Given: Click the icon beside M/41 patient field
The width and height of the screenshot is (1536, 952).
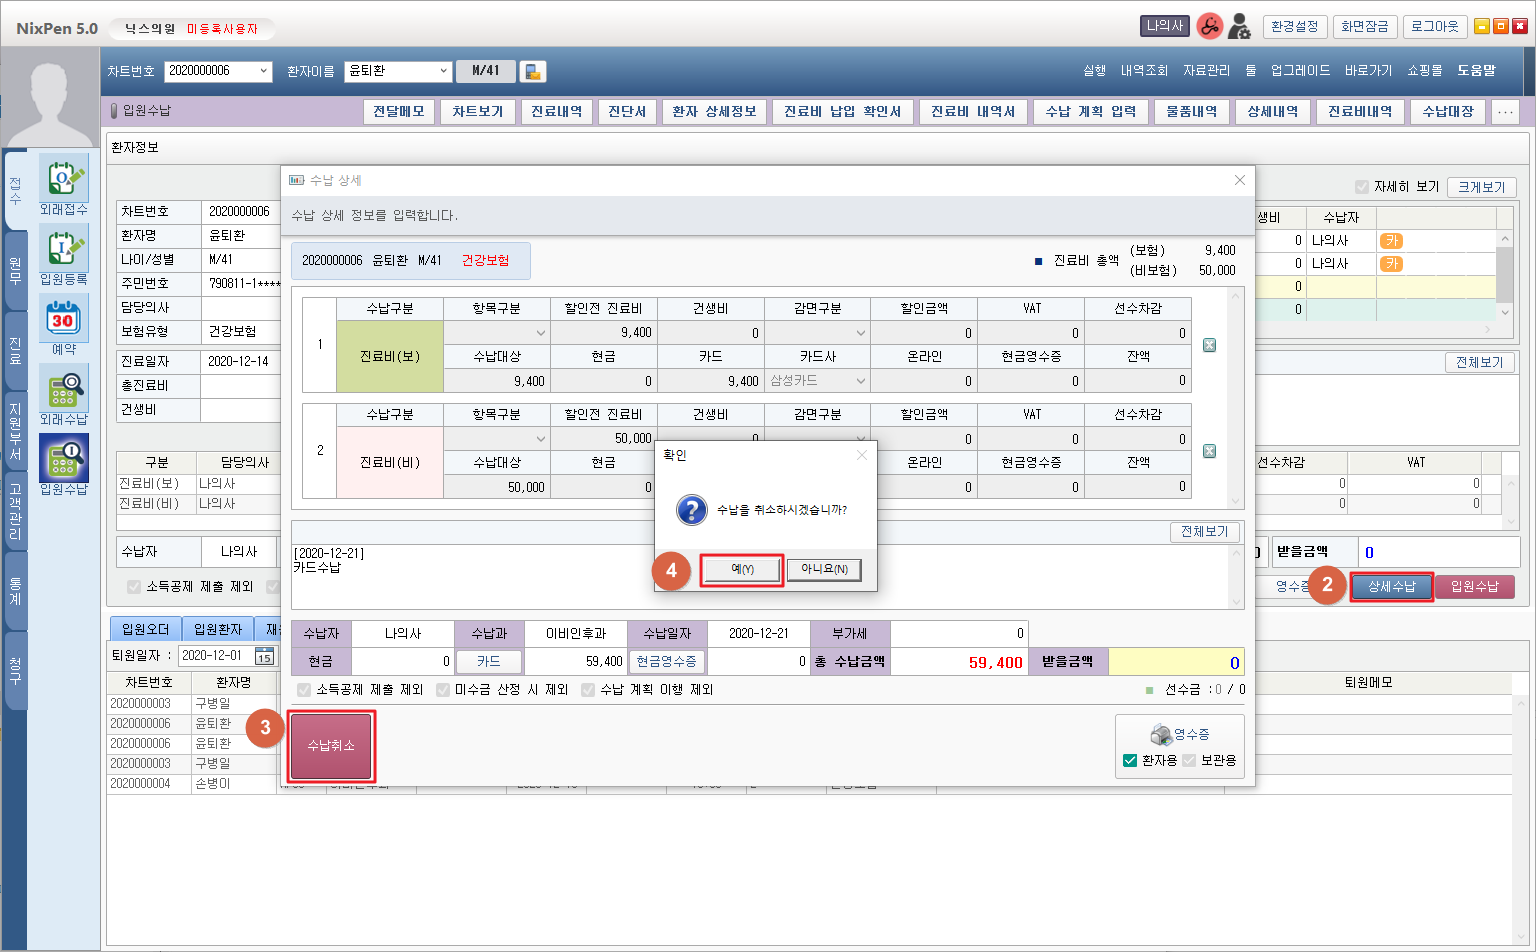Looking at the screenshot, I should tap(533, 71).
